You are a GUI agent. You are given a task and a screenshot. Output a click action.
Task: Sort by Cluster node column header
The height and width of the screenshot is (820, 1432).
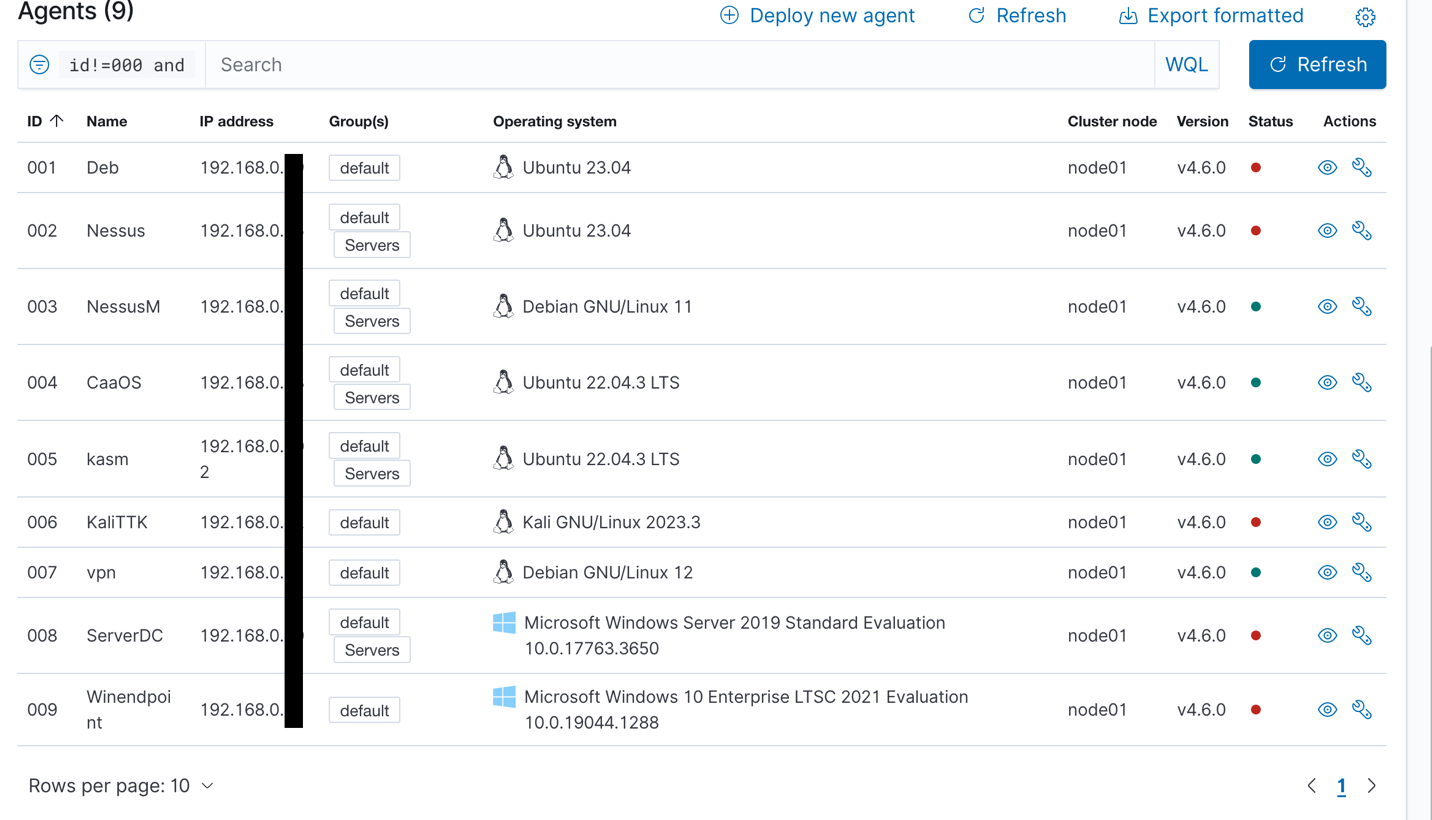tap(1112, 121)
